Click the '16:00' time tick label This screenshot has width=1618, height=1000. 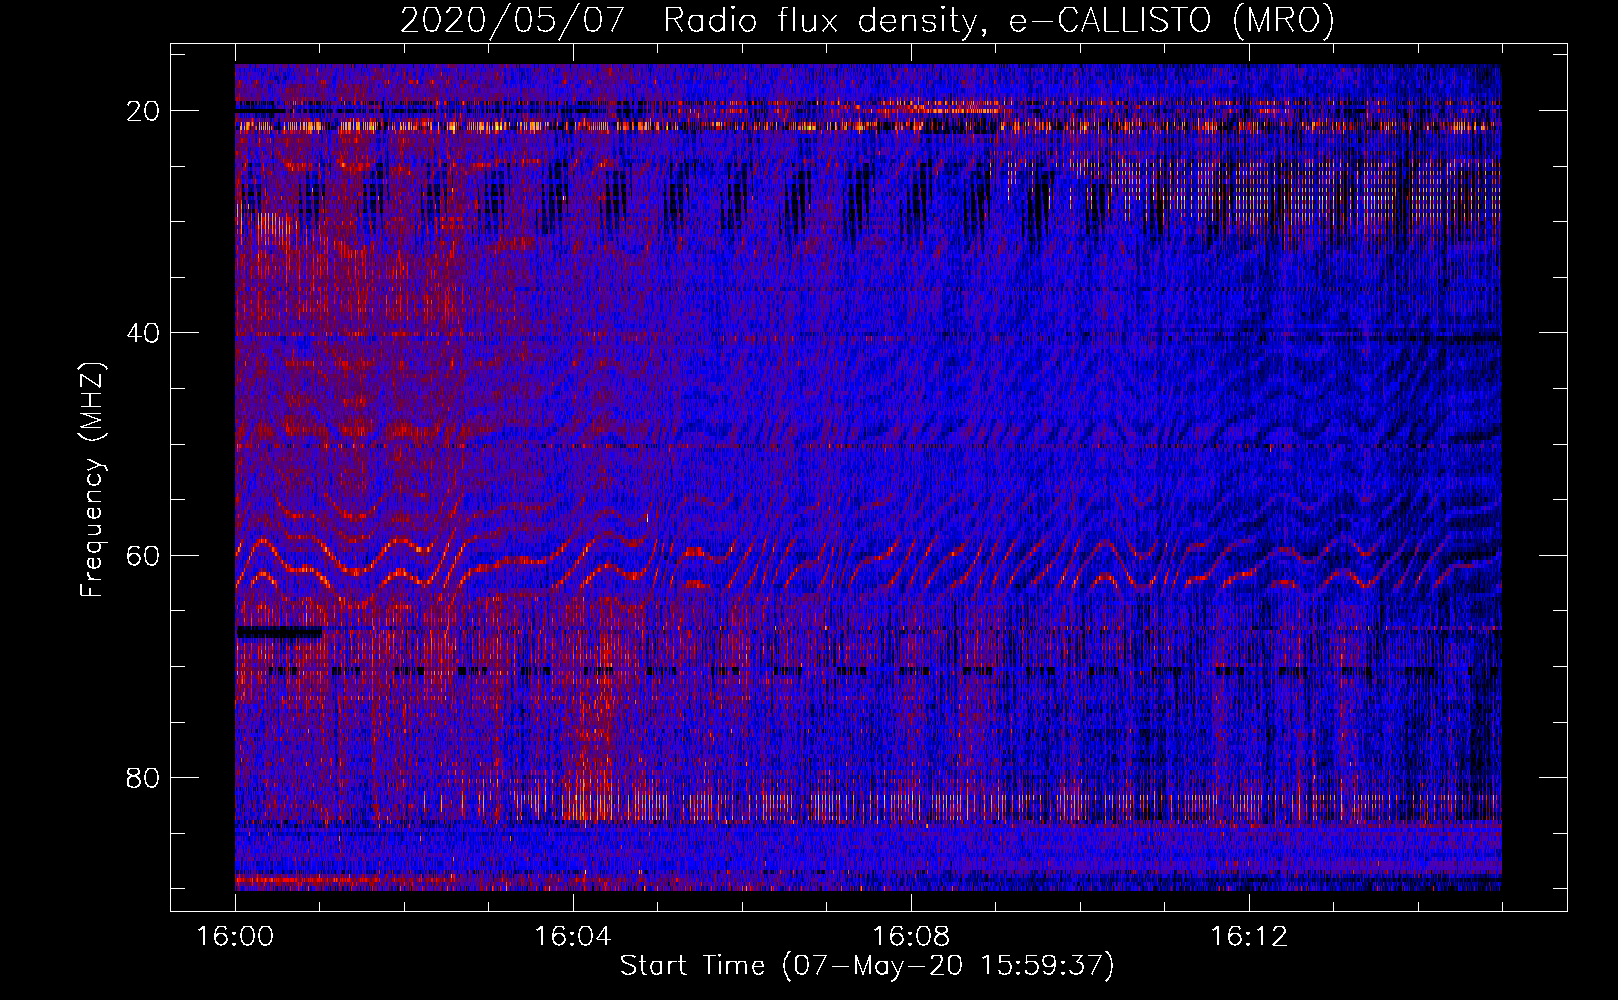point(235,937)
